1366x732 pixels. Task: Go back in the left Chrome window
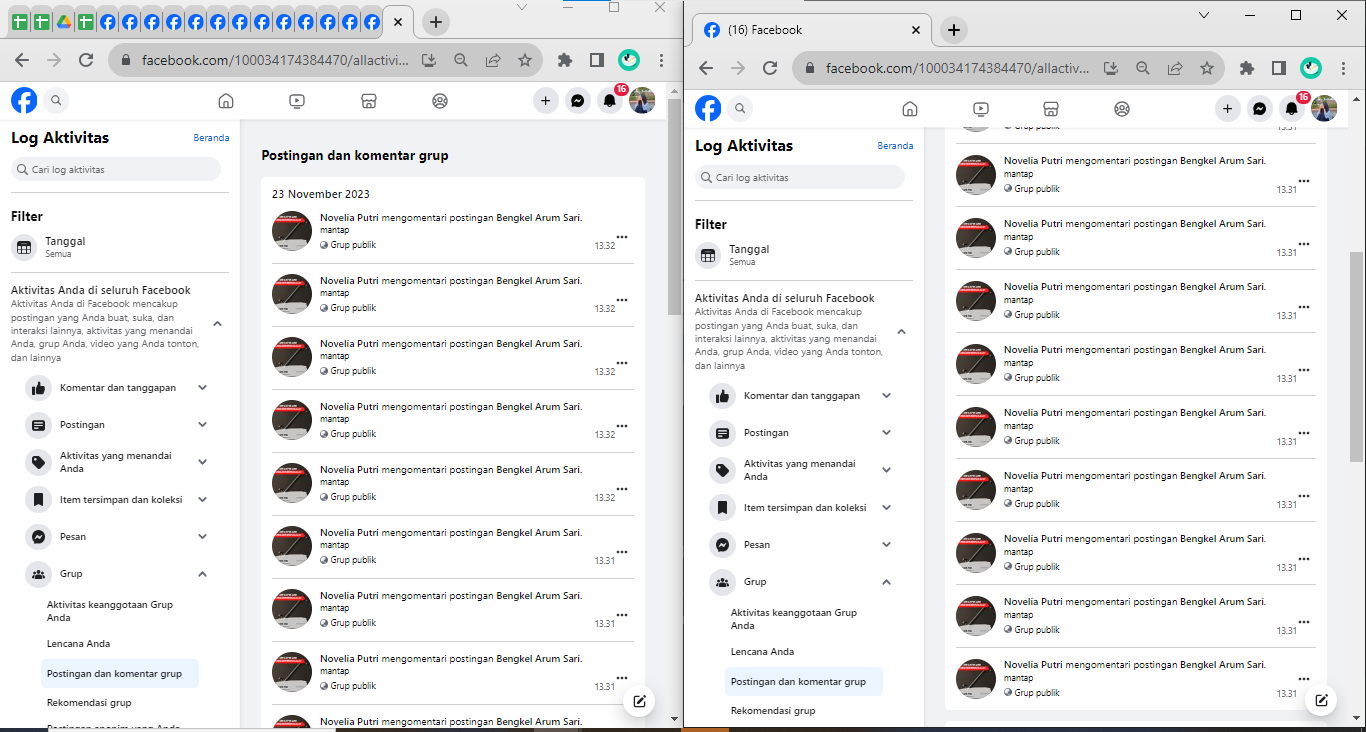22,60
